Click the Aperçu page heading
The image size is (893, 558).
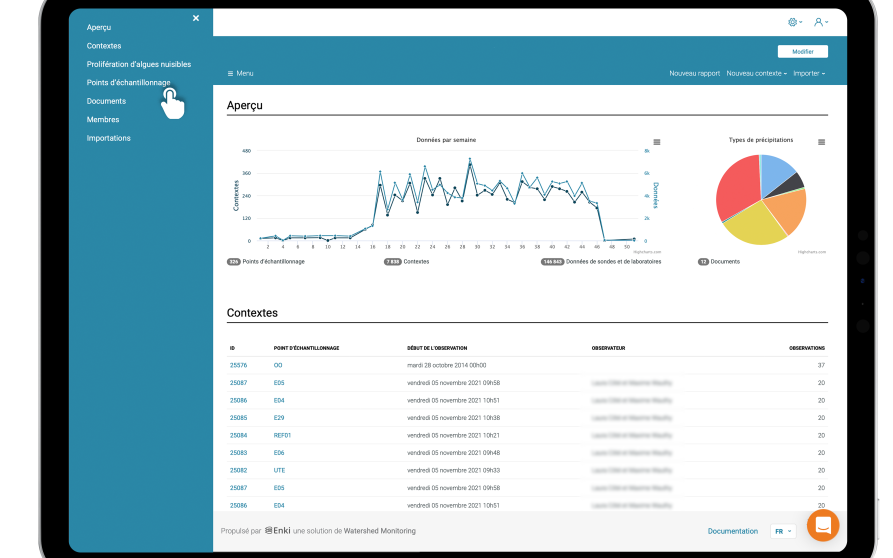244,105
